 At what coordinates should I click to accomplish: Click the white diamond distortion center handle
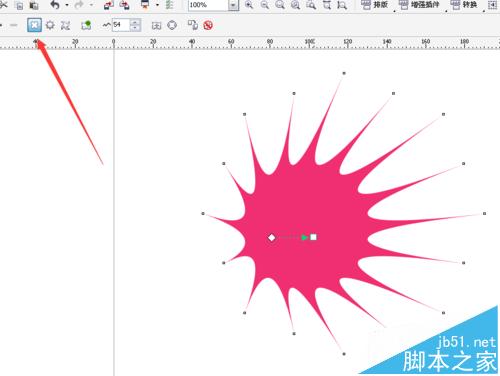pos(272,237)
